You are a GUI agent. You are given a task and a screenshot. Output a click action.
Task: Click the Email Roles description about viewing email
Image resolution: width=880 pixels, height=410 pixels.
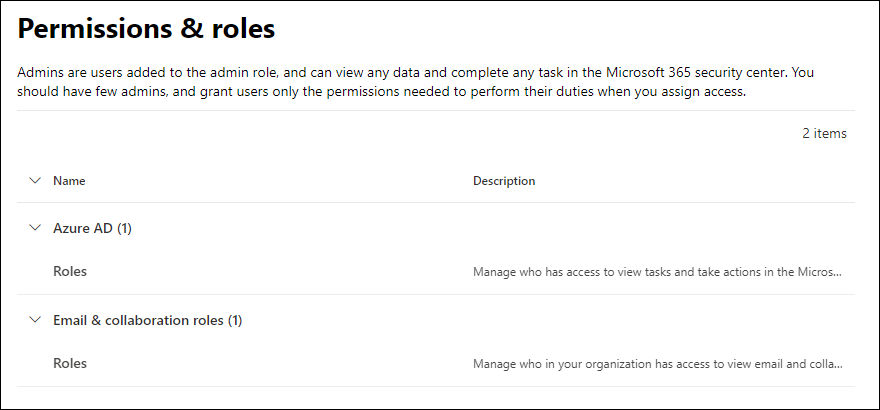657,363
